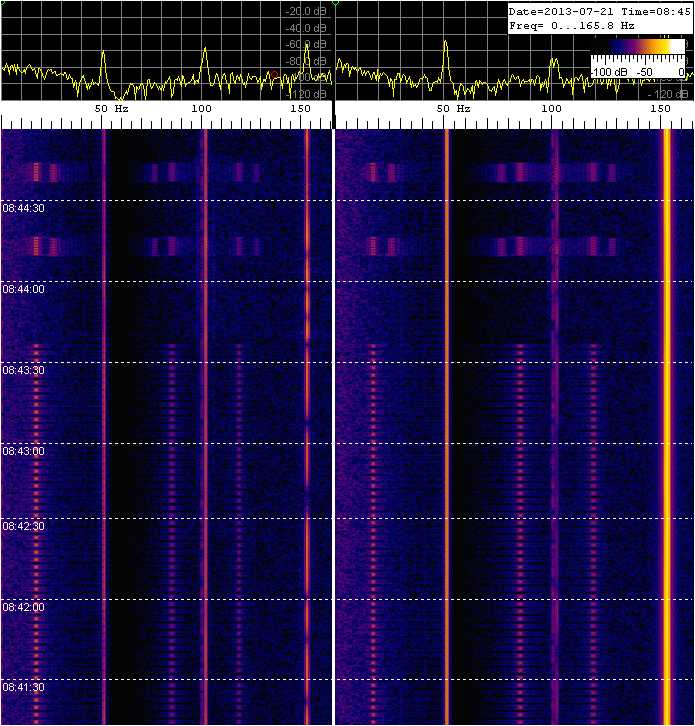695x726 pixels.
Task: Click the -20.0 dB label in left spectrum
Action: (304, 12)
